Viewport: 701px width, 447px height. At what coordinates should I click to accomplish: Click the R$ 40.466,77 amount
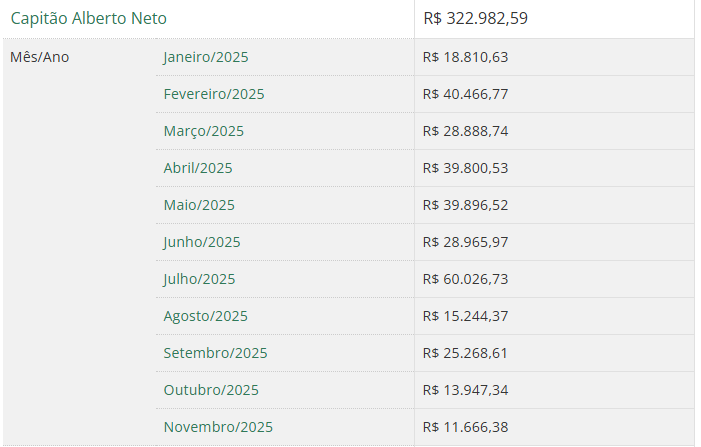[465, 94]
